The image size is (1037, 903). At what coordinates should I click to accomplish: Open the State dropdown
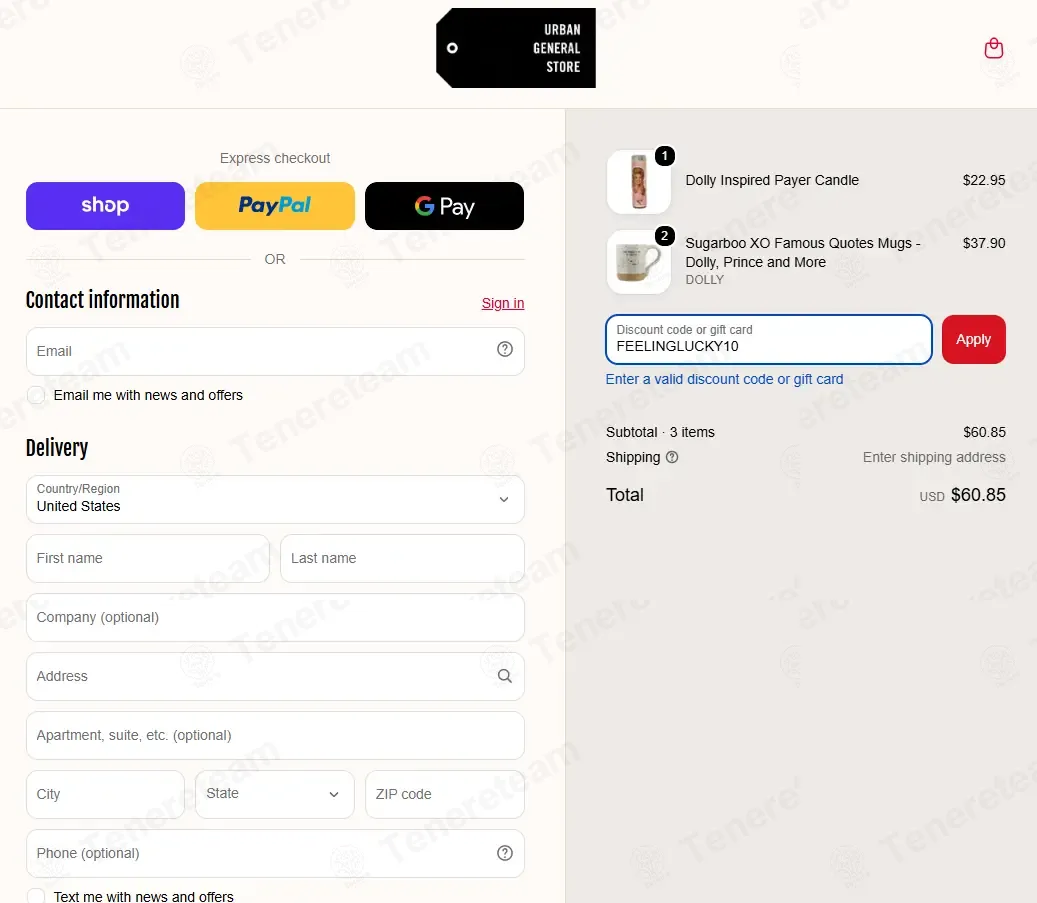click(x=275, y=794)
